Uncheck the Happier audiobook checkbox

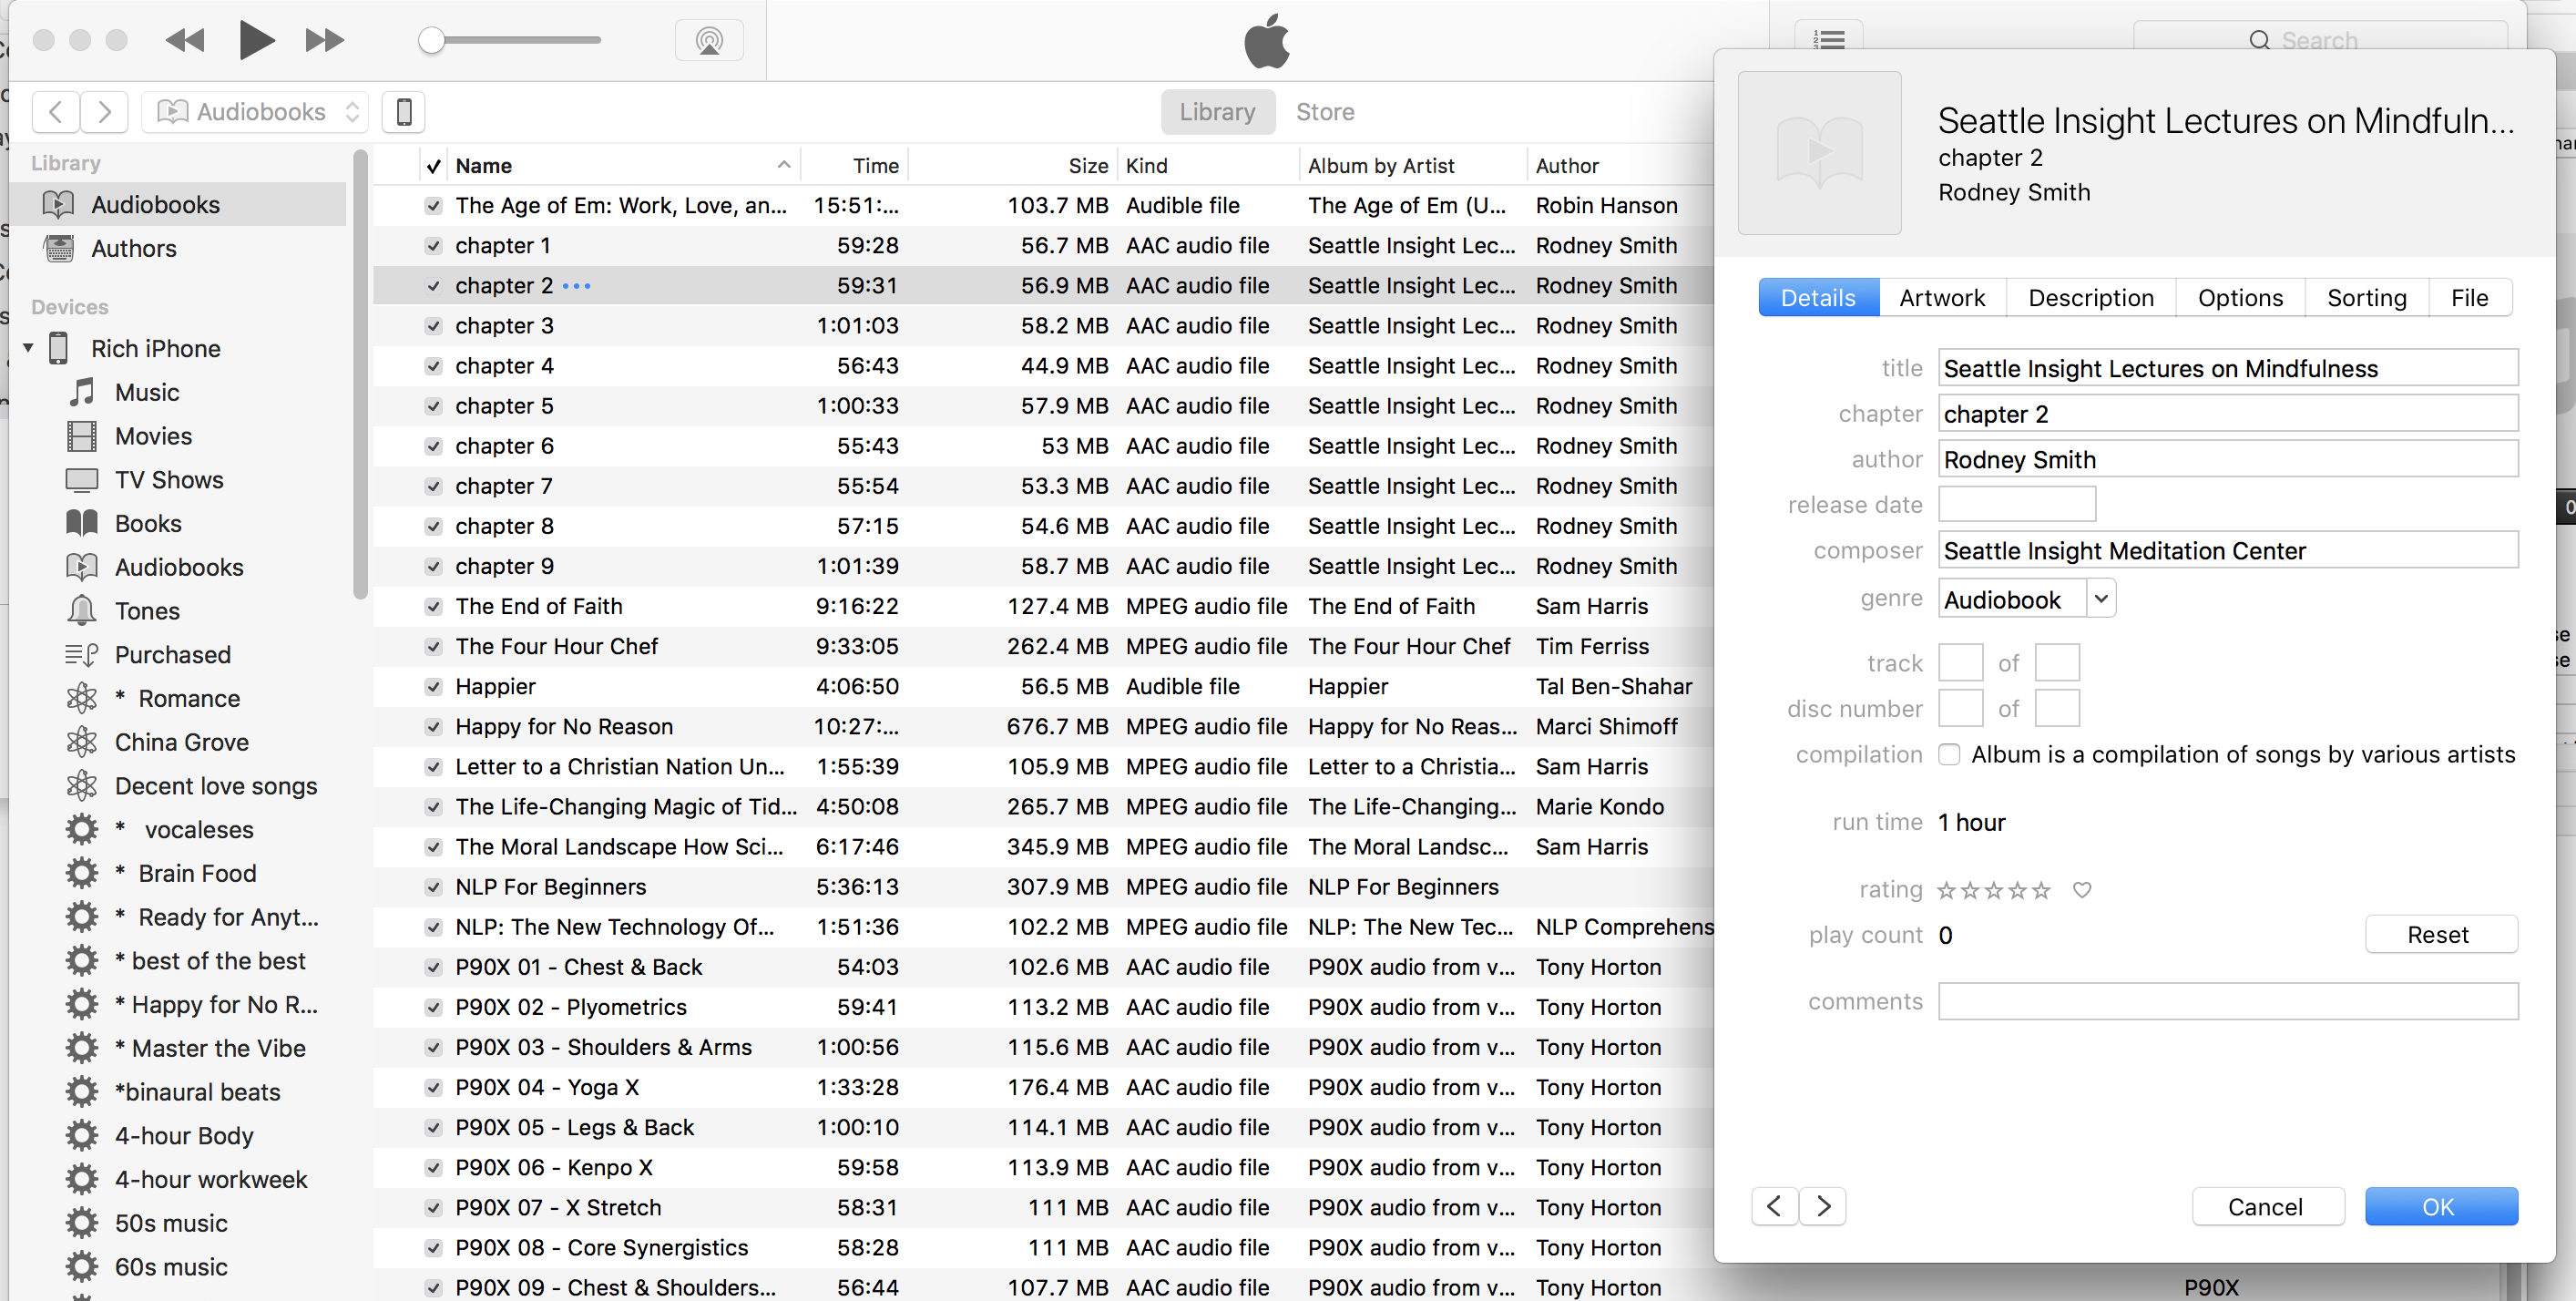(x=433, y=687)
